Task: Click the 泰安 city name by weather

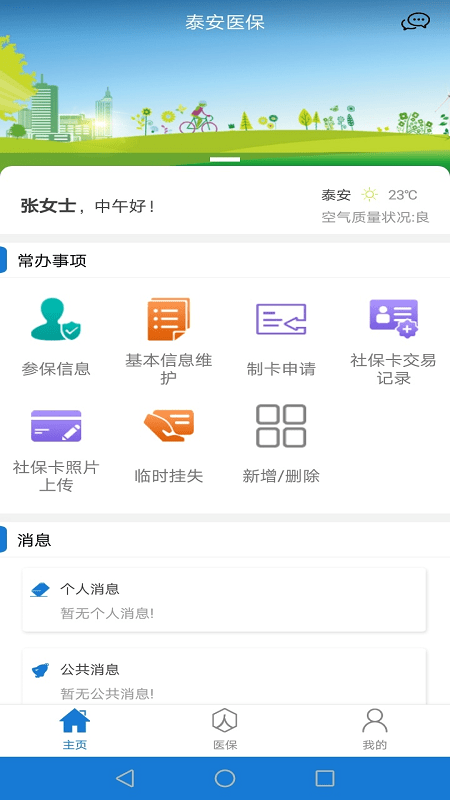Action: (336, 195)
